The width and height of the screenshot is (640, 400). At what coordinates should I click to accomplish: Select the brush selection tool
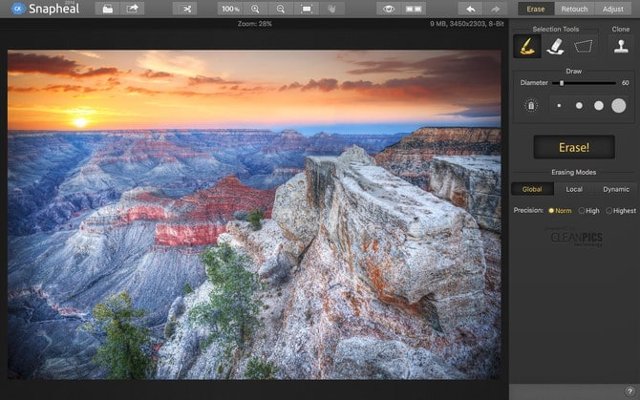pyautogui.click(x=526, y=46)
